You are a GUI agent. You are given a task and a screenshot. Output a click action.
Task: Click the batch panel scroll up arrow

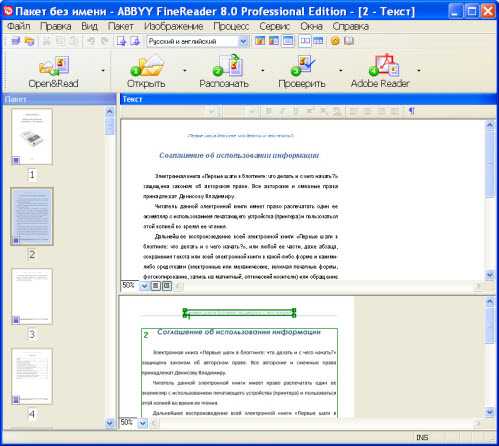[x=110, y=111]
